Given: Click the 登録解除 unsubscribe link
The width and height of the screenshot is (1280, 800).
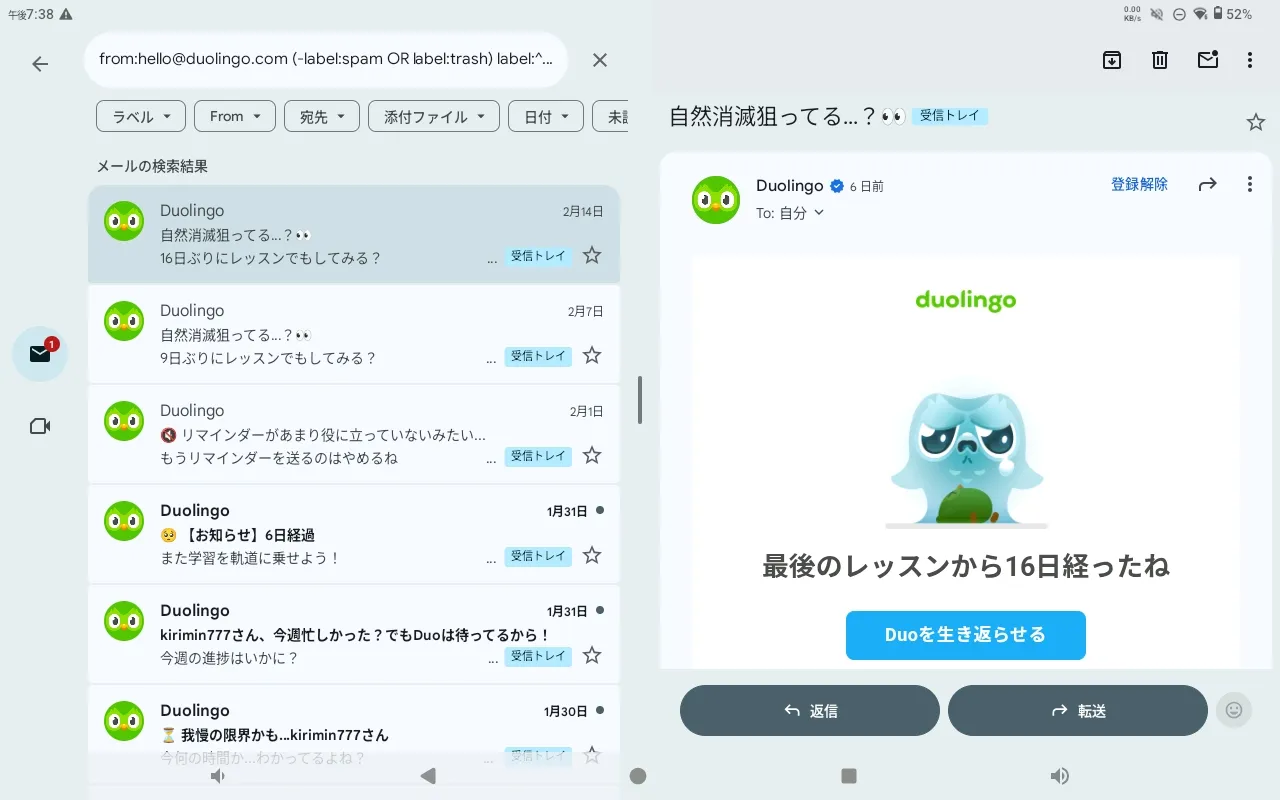Looking at the screenshot, I should pos(1139,184).
